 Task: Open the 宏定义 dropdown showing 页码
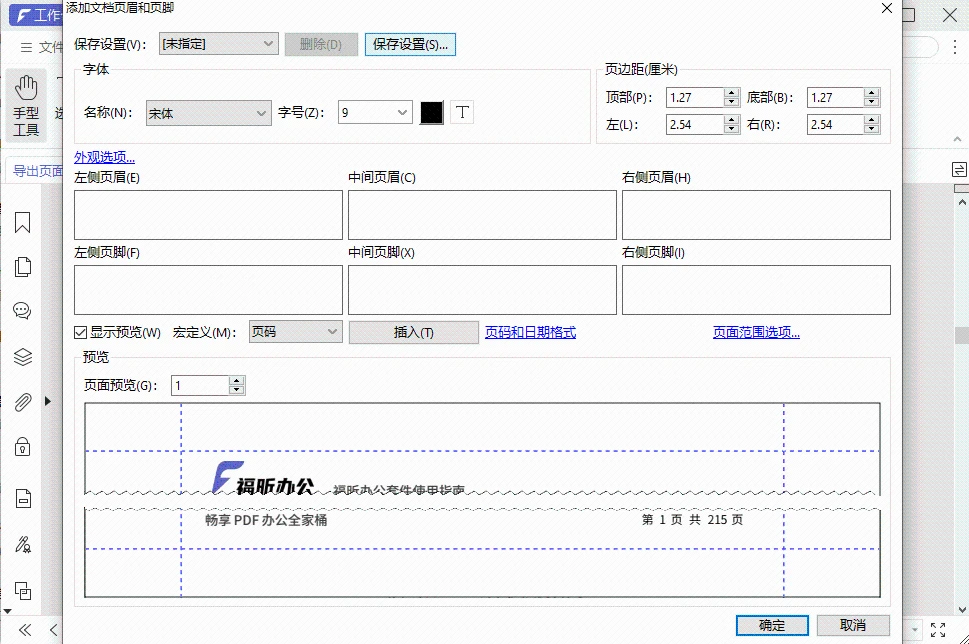(x=295, y=332)
